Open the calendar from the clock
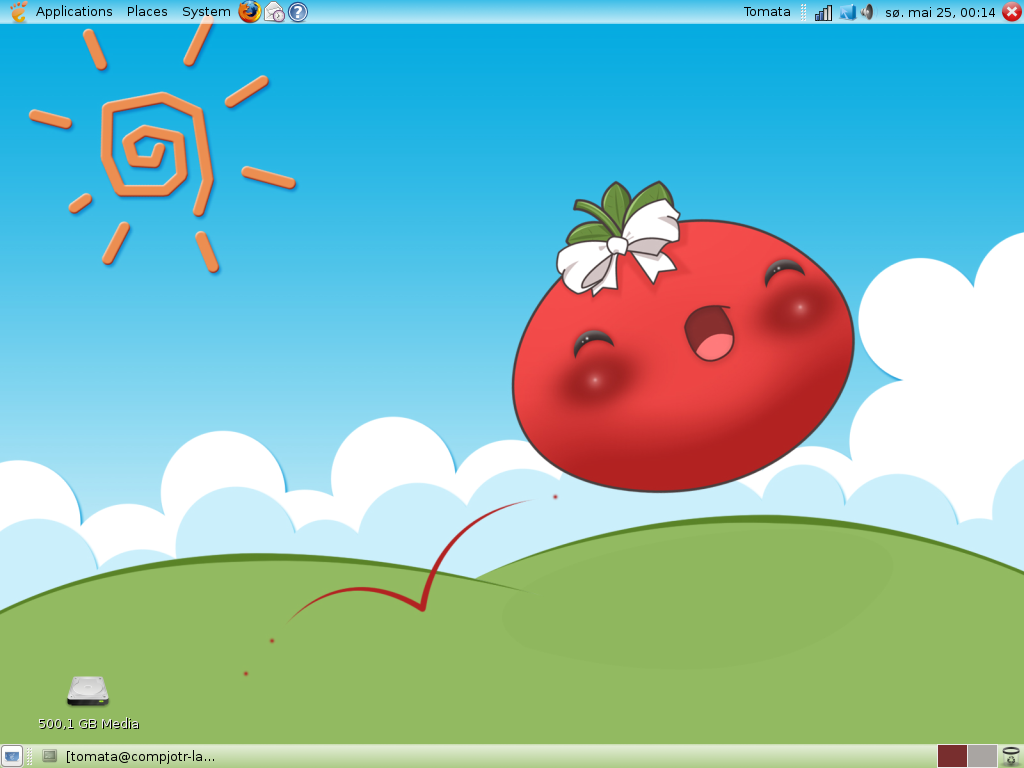1024x768 pixels. coord(940,12)
